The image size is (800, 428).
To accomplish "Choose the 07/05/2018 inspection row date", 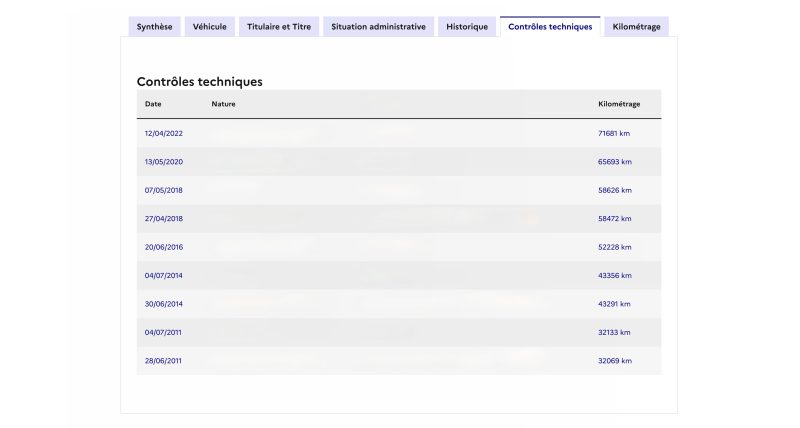I will click(x=164, y=190).
